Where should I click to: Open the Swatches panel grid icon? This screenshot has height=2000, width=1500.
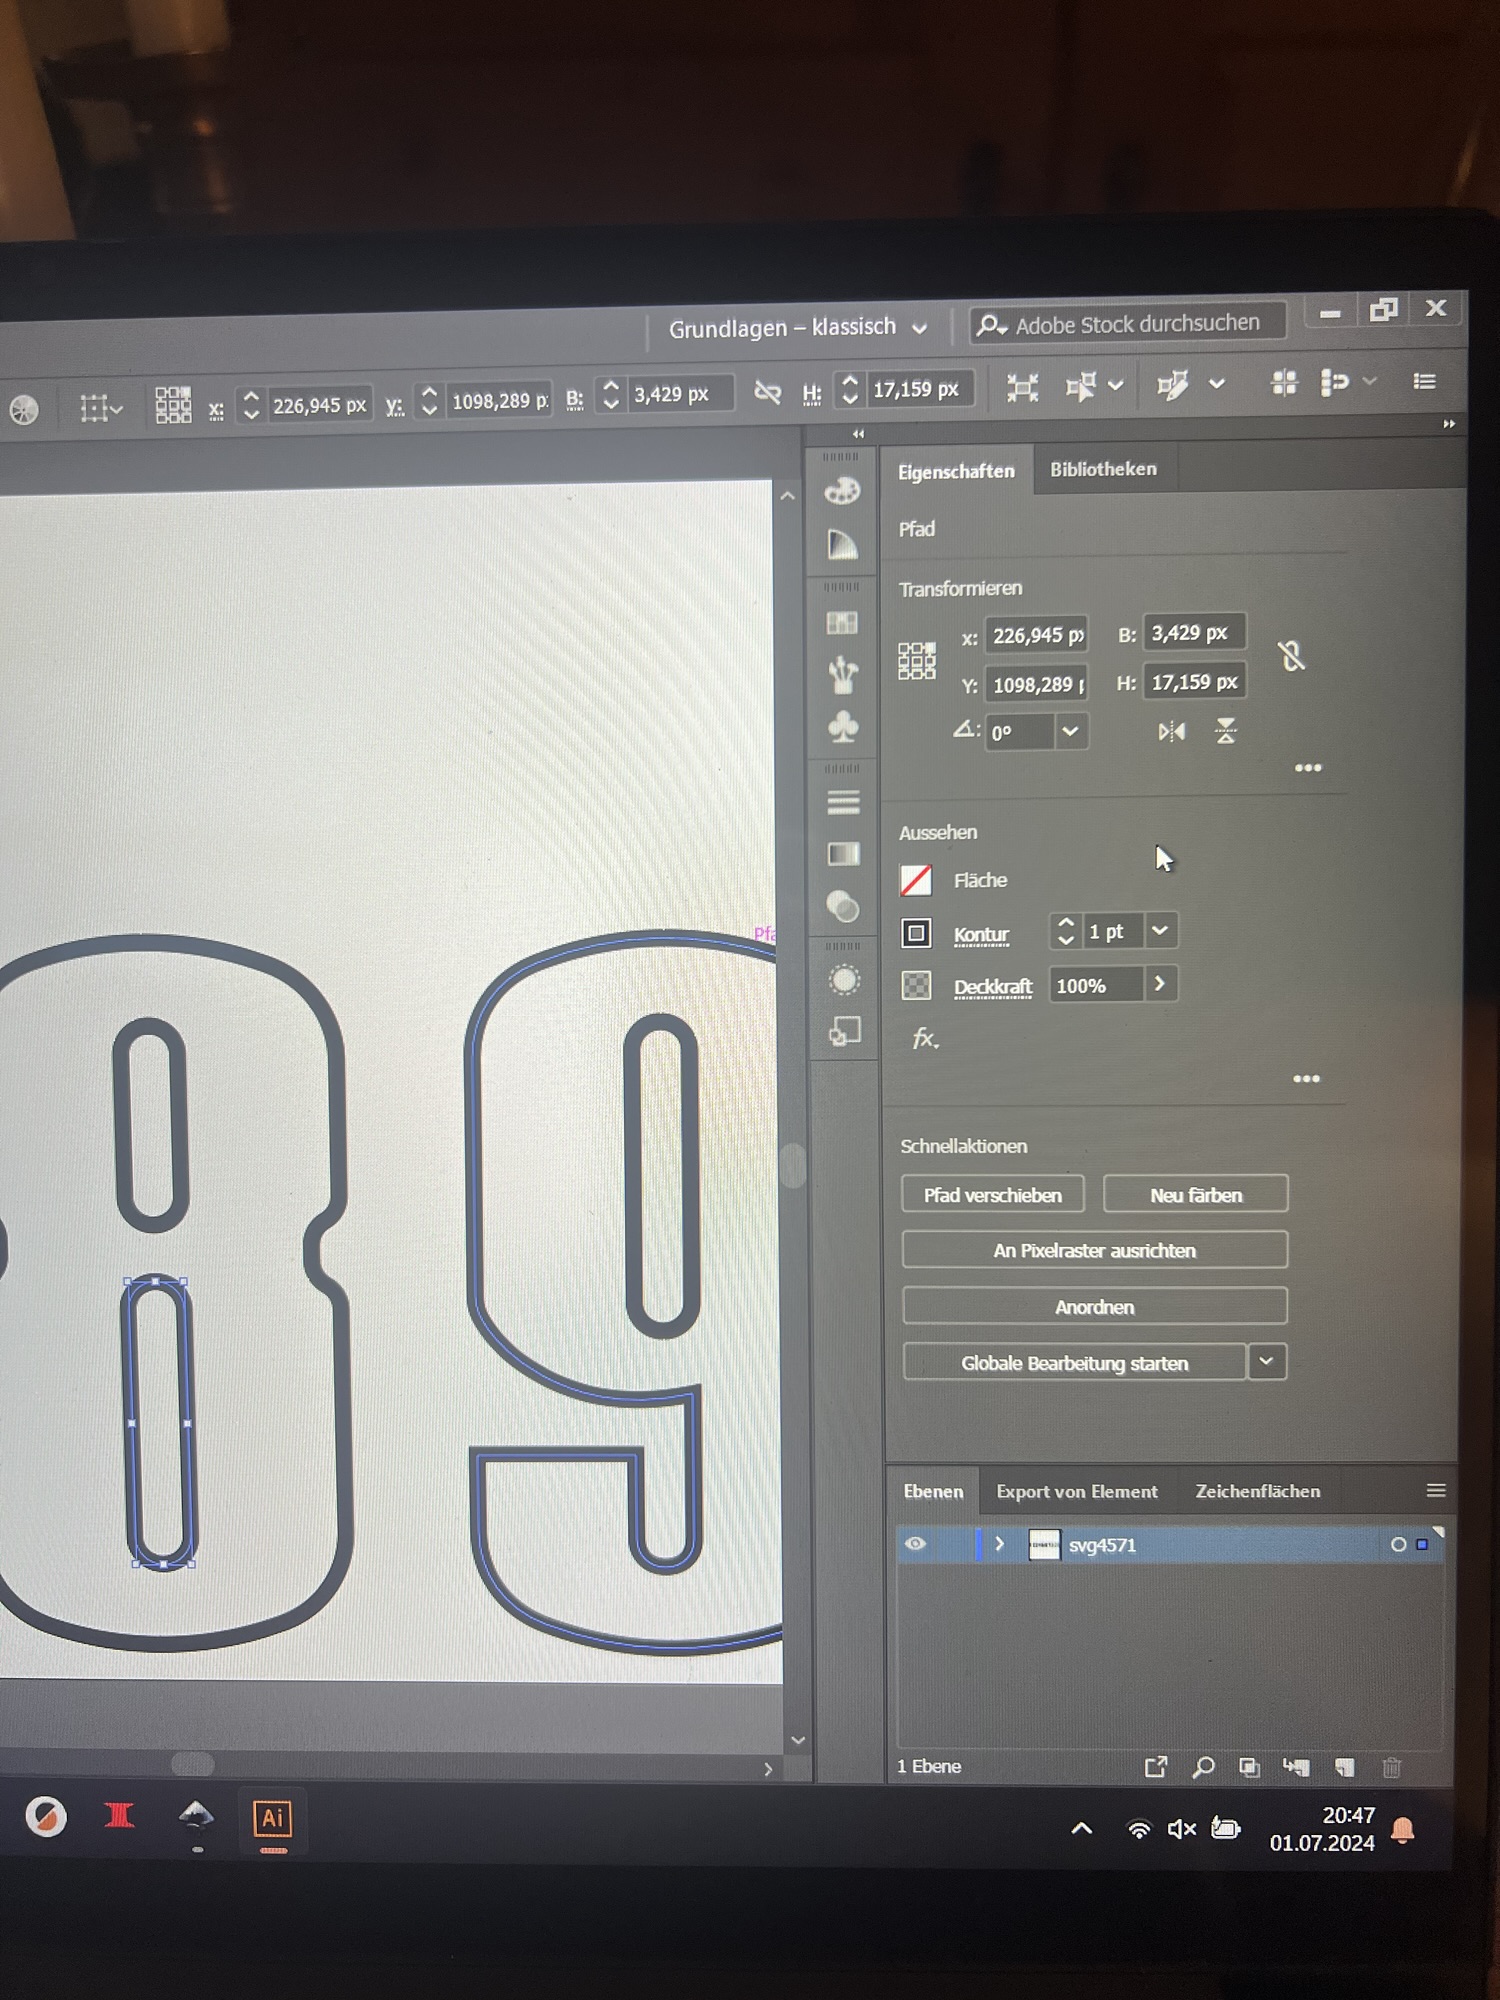point(842,623)
